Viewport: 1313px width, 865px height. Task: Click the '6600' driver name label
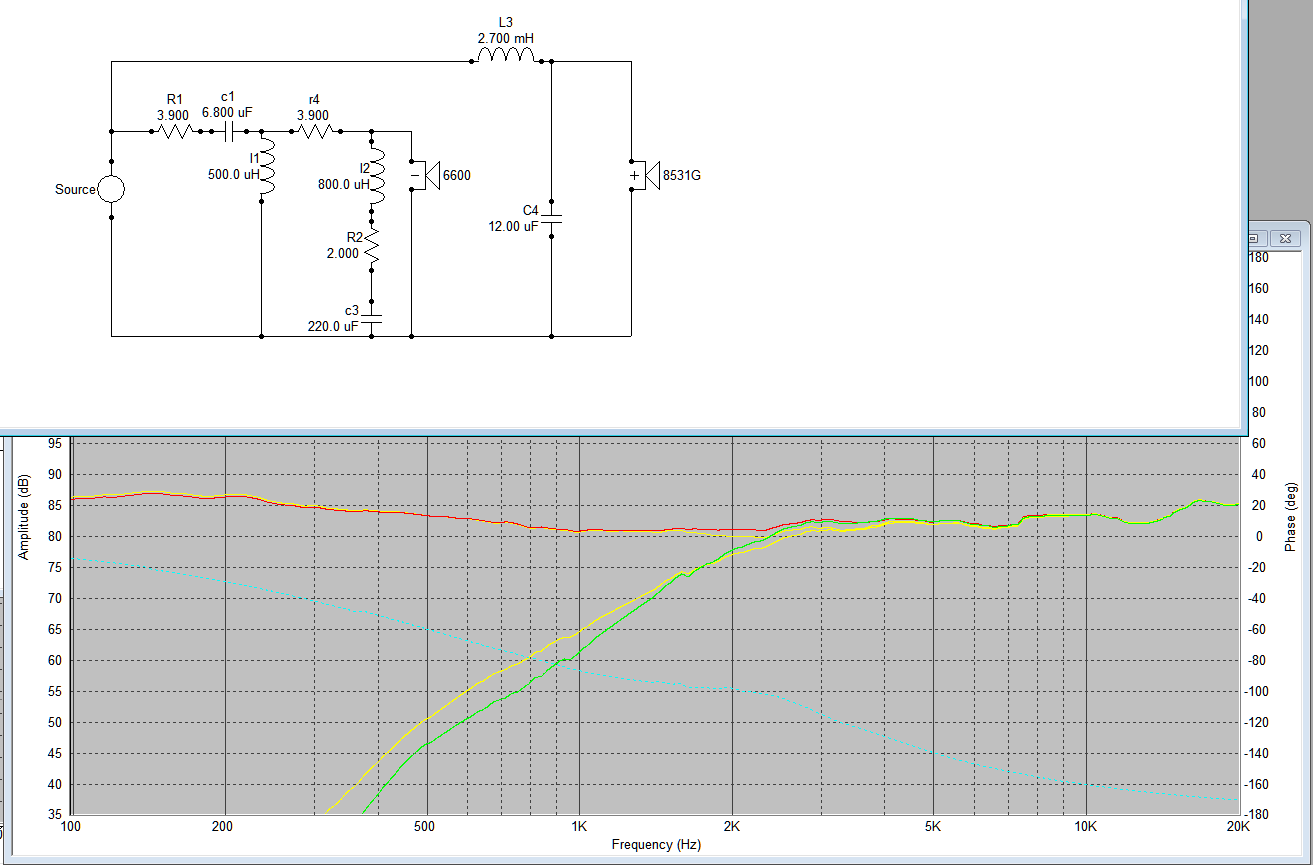pyautogui.click(x=457, y=176)
